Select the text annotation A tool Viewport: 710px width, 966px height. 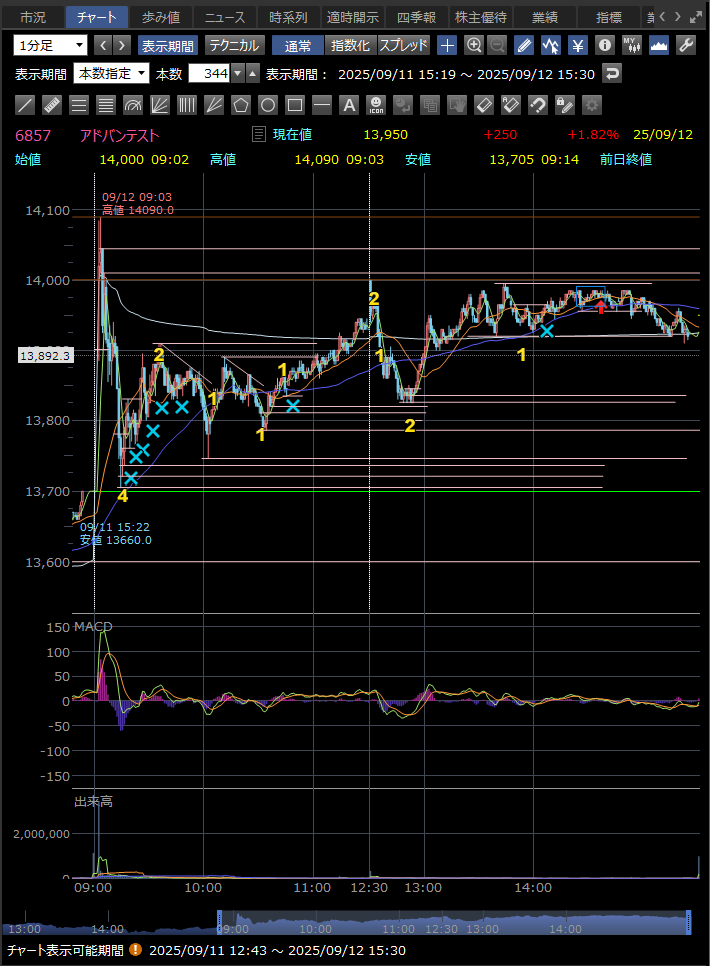click(x=349, y=105)
